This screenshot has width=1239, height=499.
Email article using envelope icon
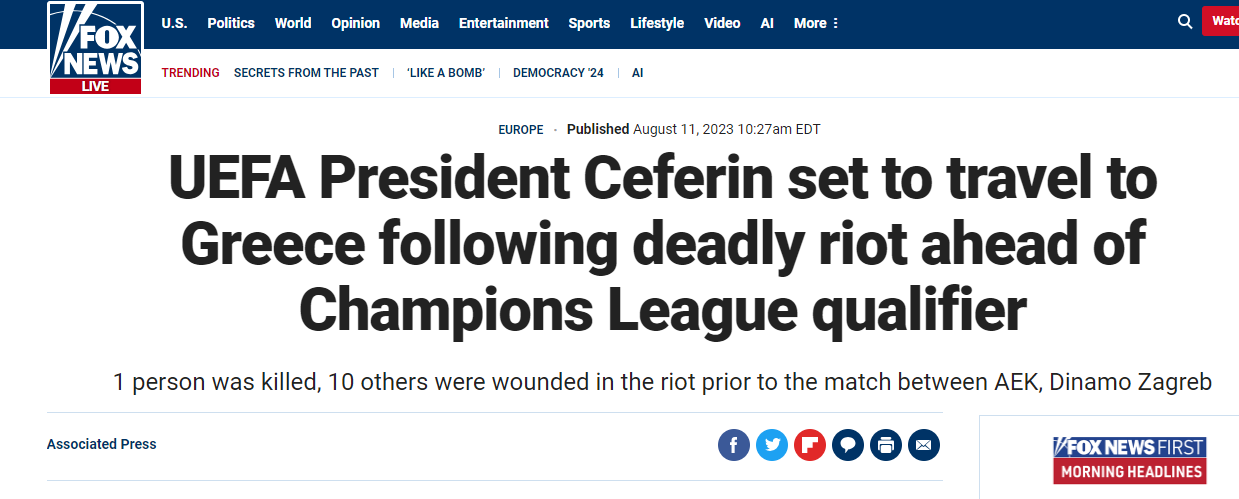coord(924,445)
